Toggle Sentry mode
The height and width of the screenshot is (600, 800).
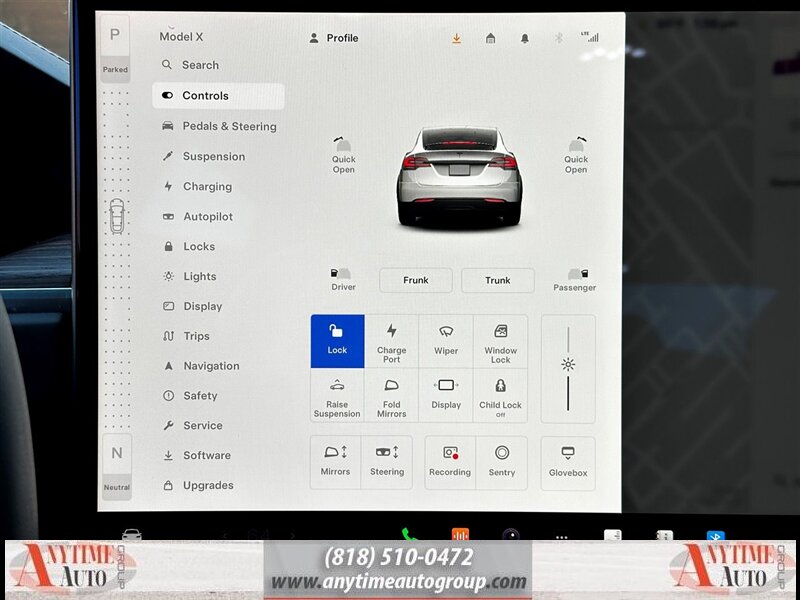pos(502,463)
